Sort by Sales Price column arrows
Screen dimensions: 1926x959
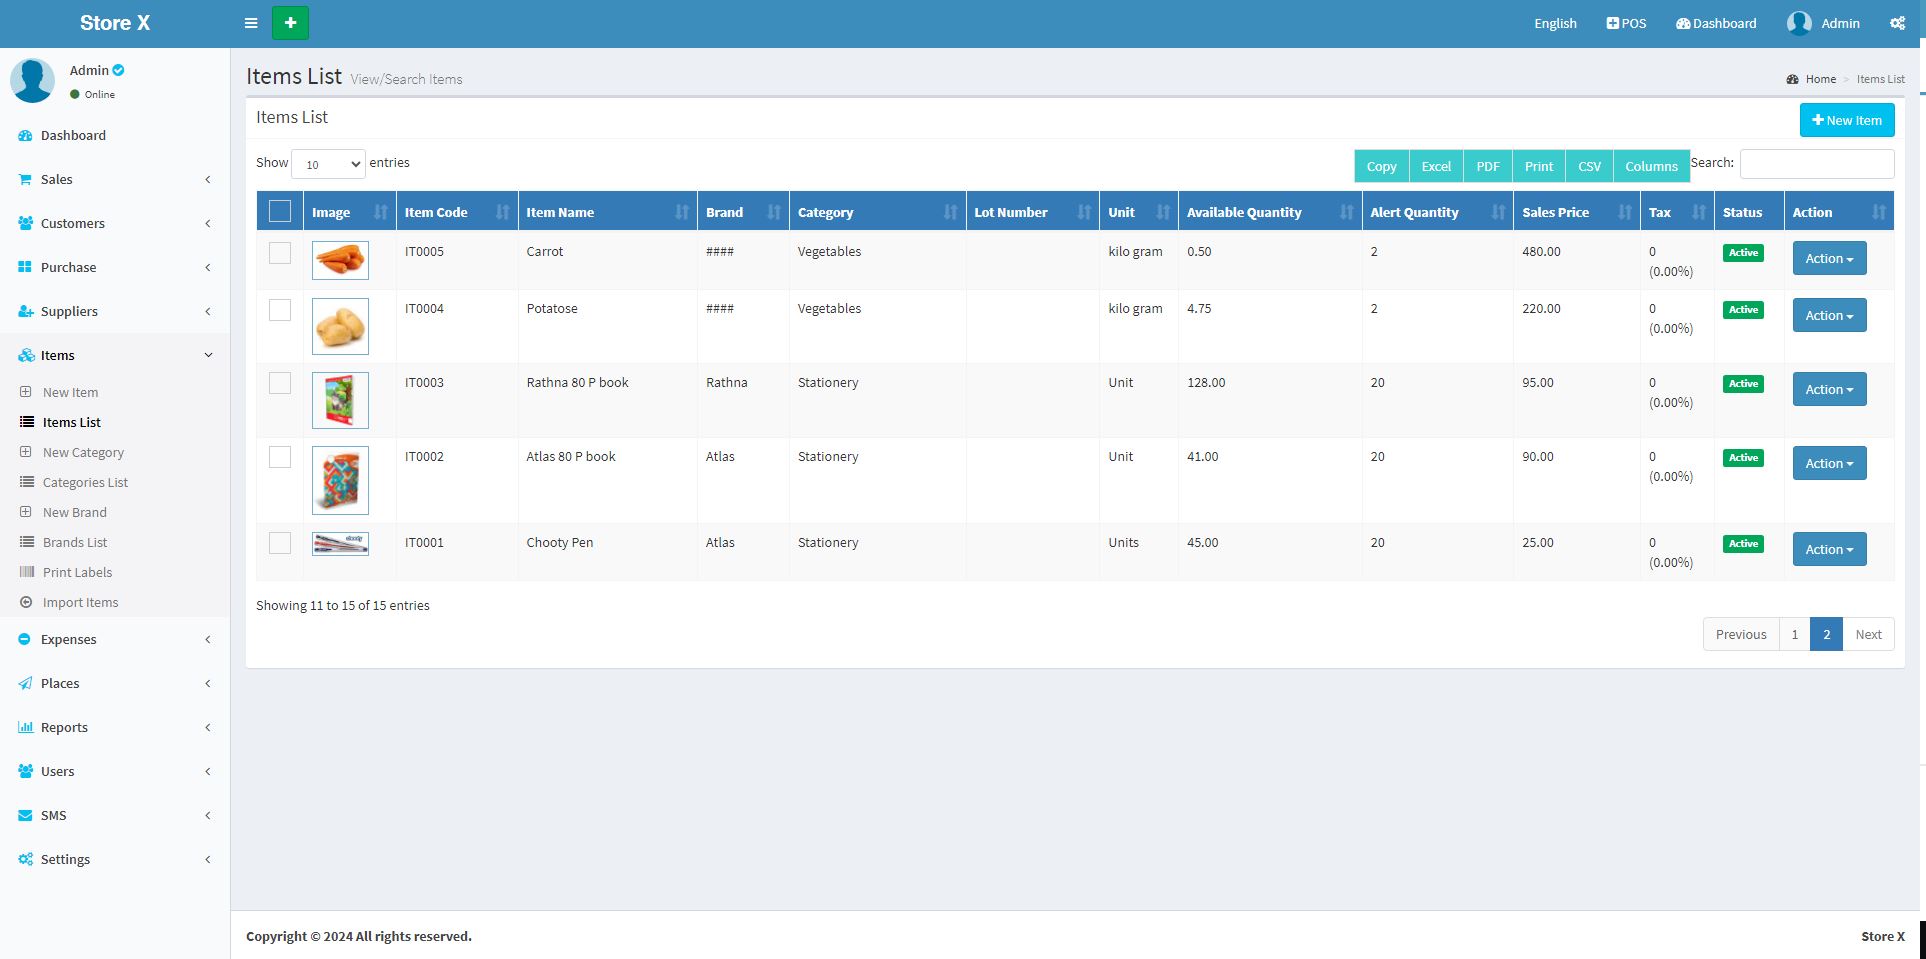[1624, 212]
